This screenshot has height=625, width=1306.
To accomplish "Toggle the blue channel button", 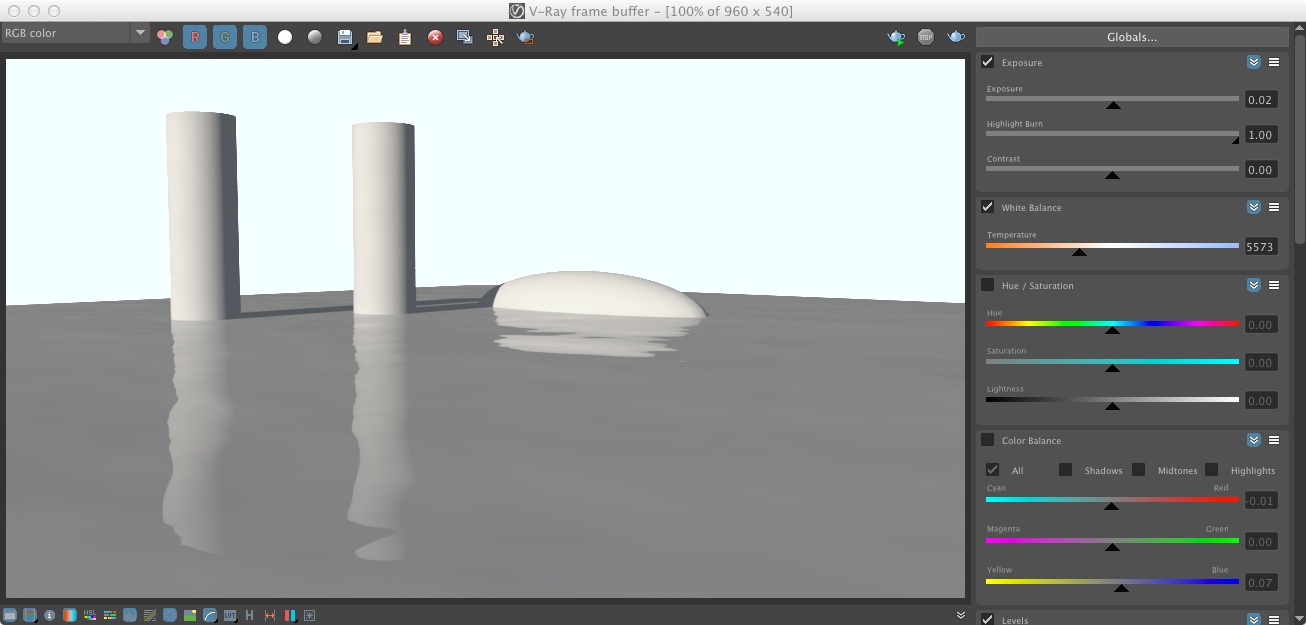I will point(255,37).
